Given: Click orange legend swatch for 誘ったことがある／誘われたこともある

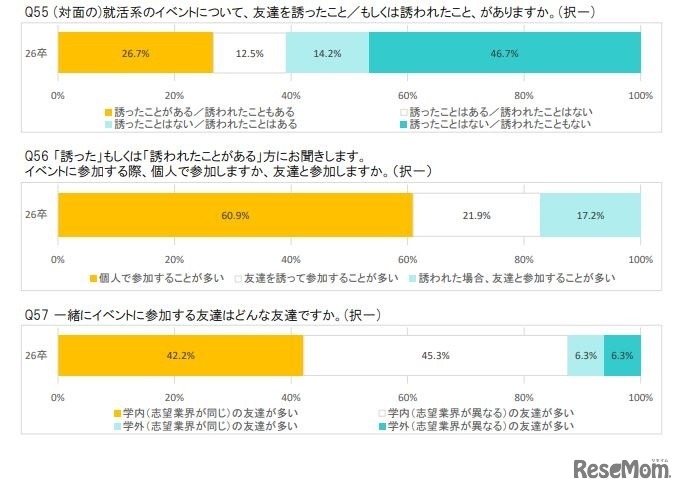Looking at the screenshot, I should 107,112.
